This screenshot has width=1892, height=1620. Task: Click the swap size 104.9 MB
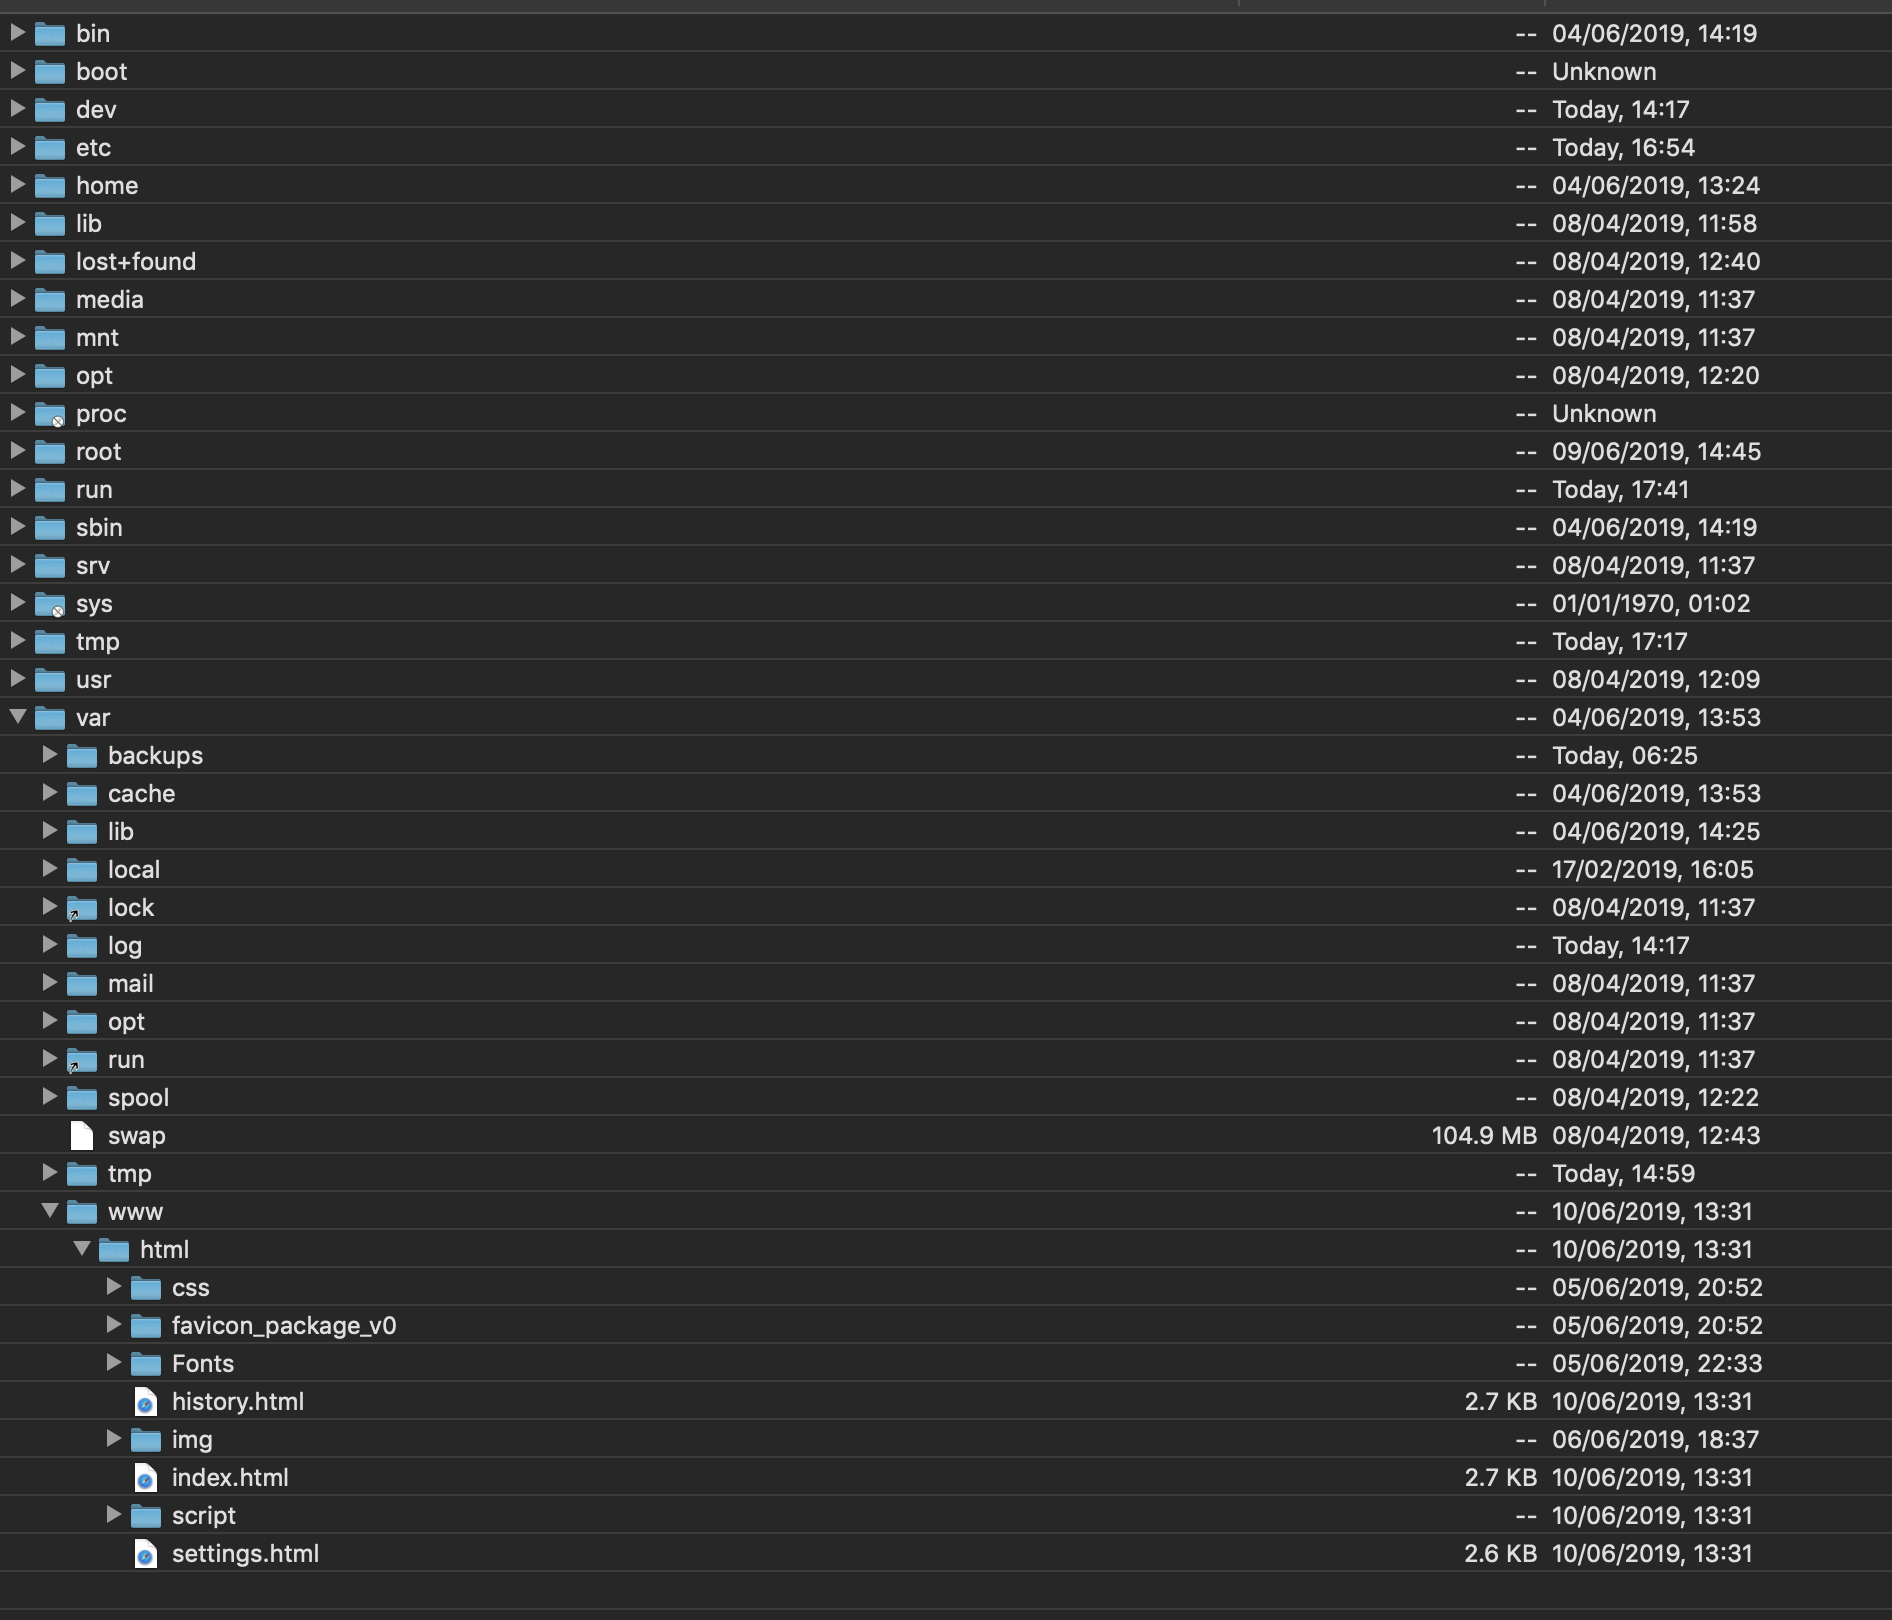pos(1484,1136)
